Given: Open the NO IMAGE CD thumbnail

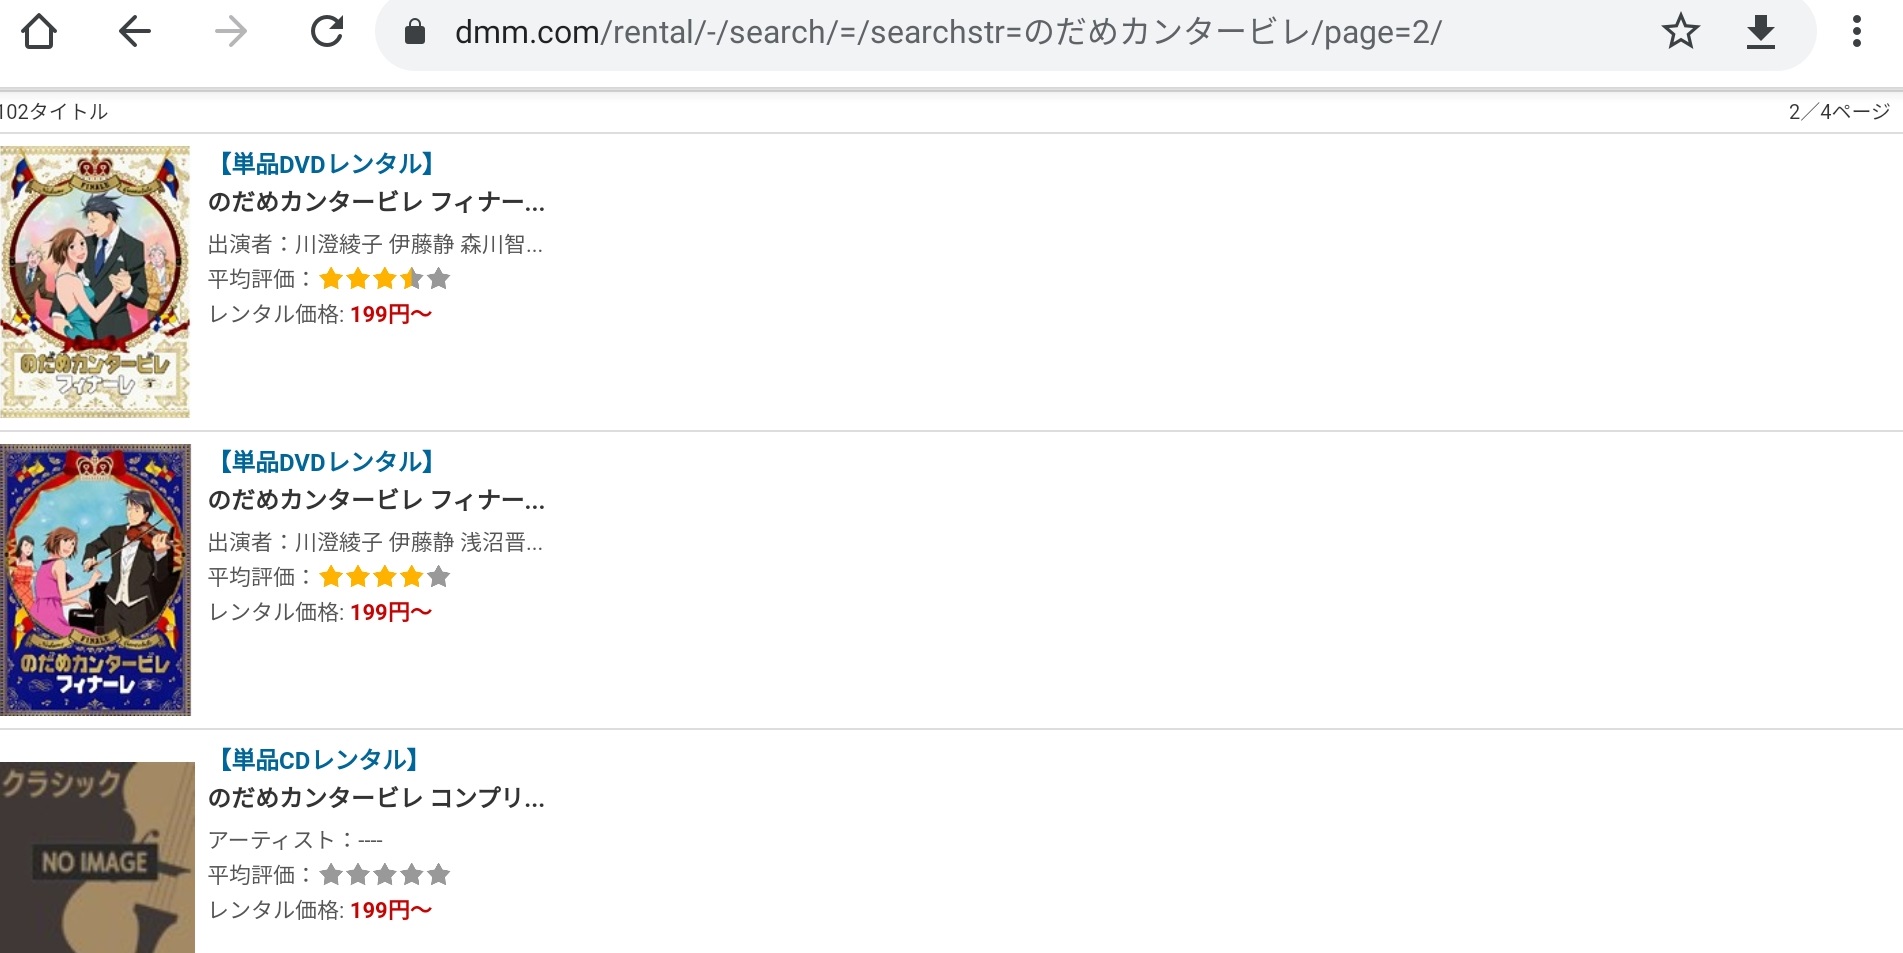Looking at the screenshot, I should 97,857.
